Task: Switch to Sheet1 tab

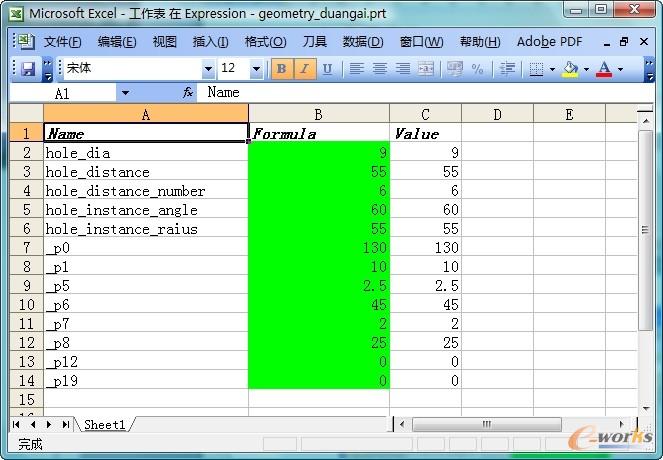Action: tap(105, 425)
